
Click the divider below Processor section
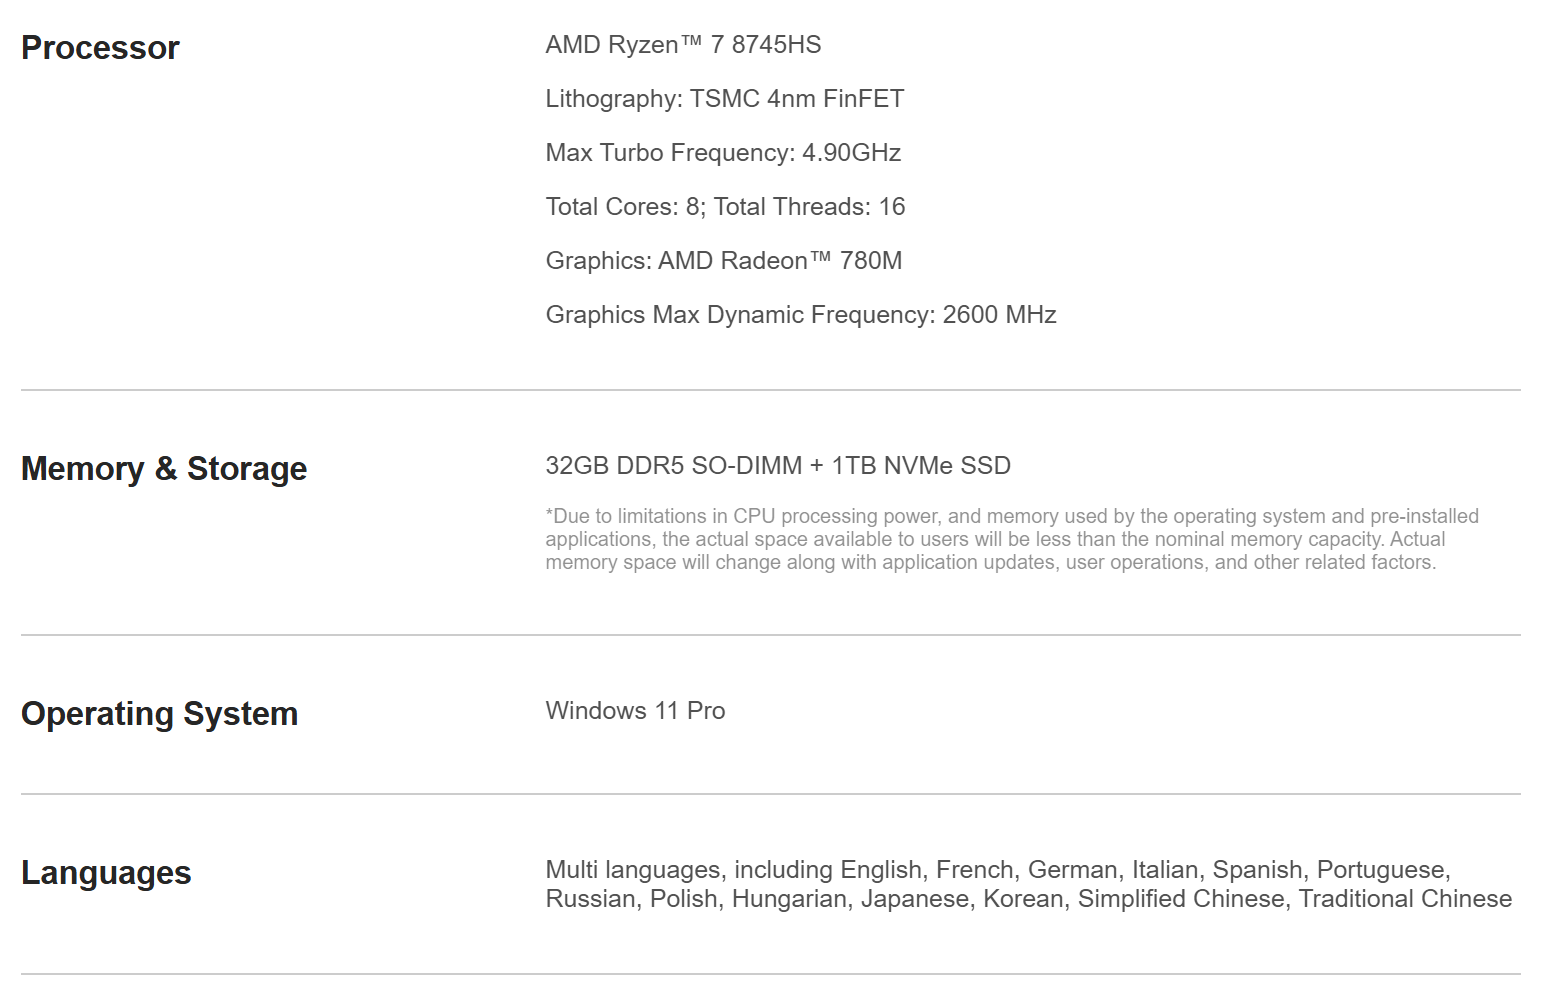point(771,390)
